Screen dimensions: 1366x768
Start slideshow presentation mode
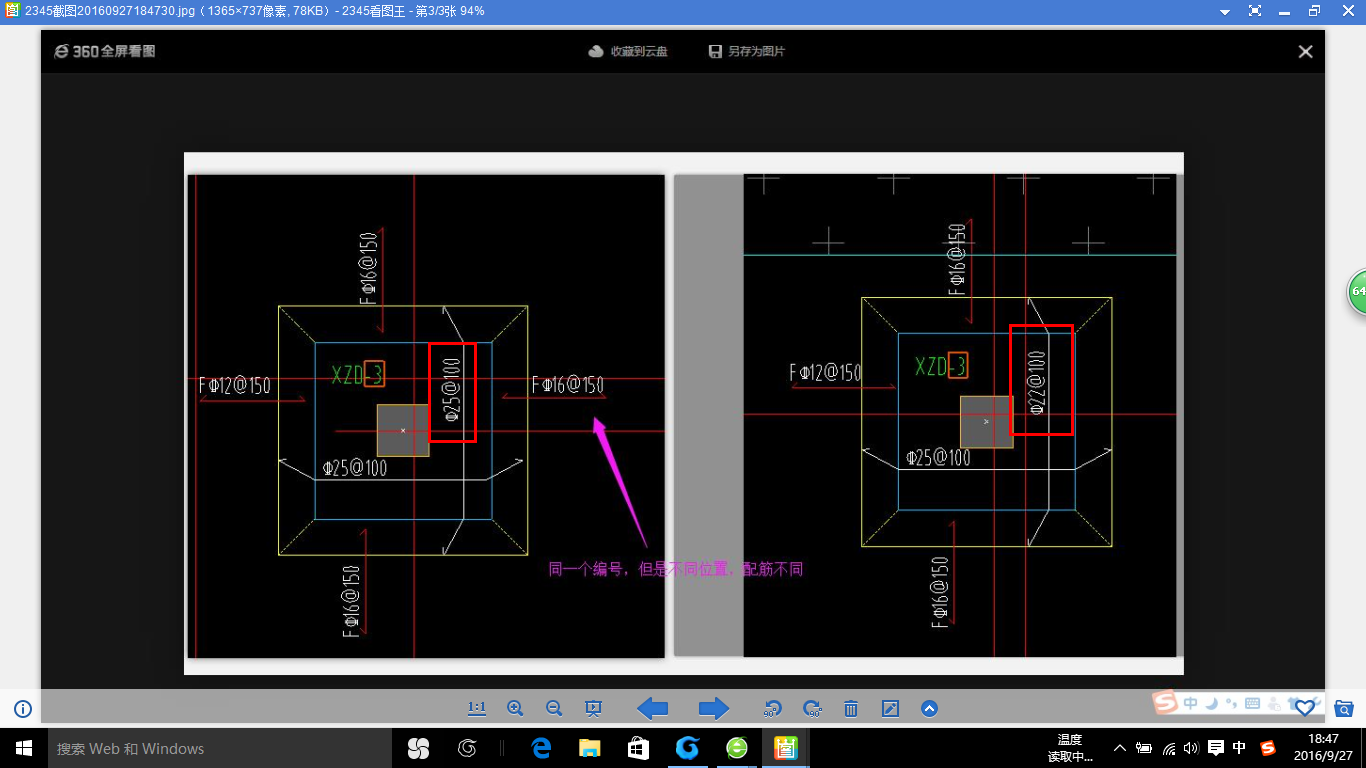(x=593, y=709)
